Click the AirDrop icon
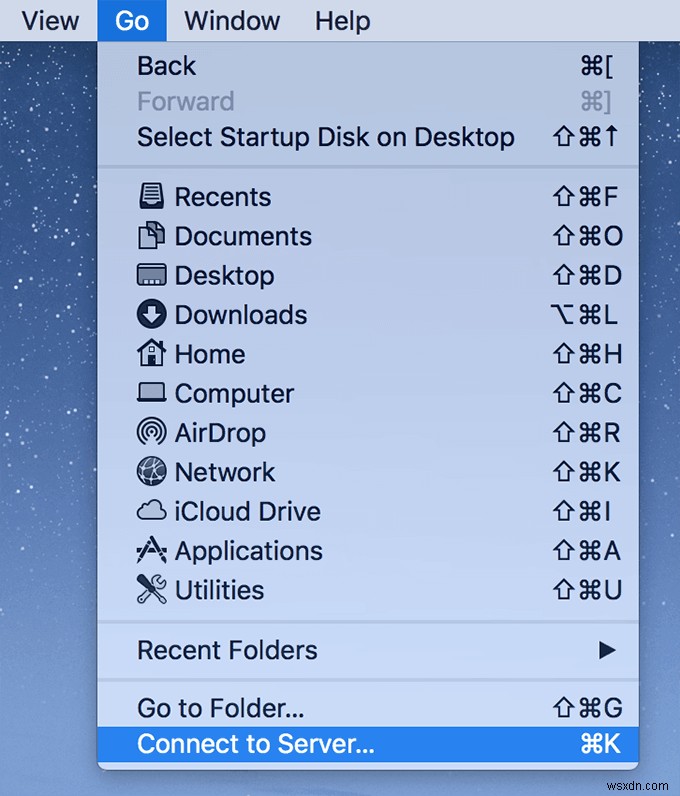 pyautogui.click(x=151, y=432)
